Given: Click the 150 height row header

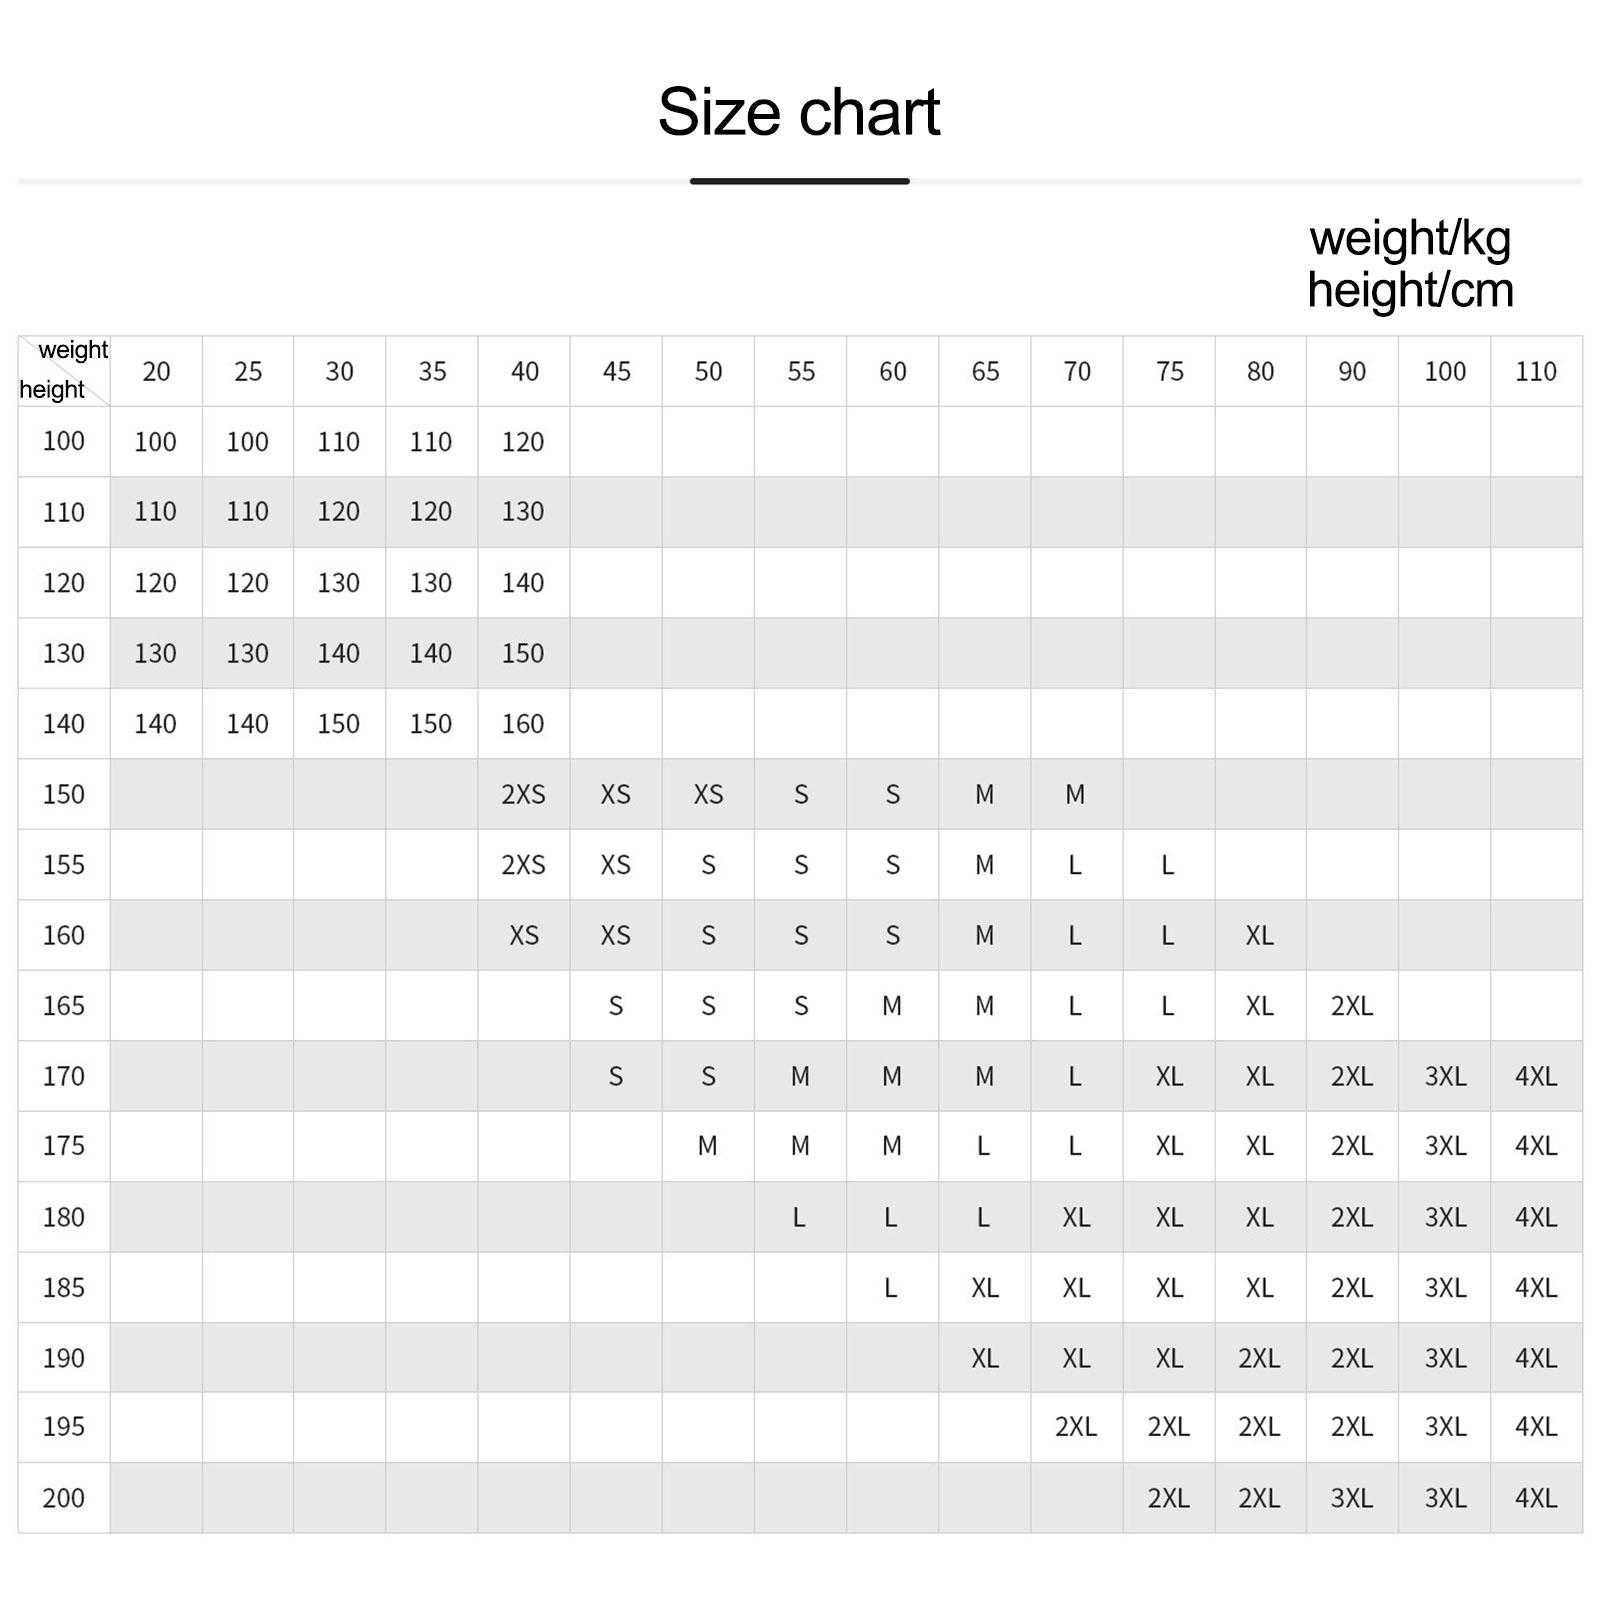Looking at the screenshot, I should 64,794.
